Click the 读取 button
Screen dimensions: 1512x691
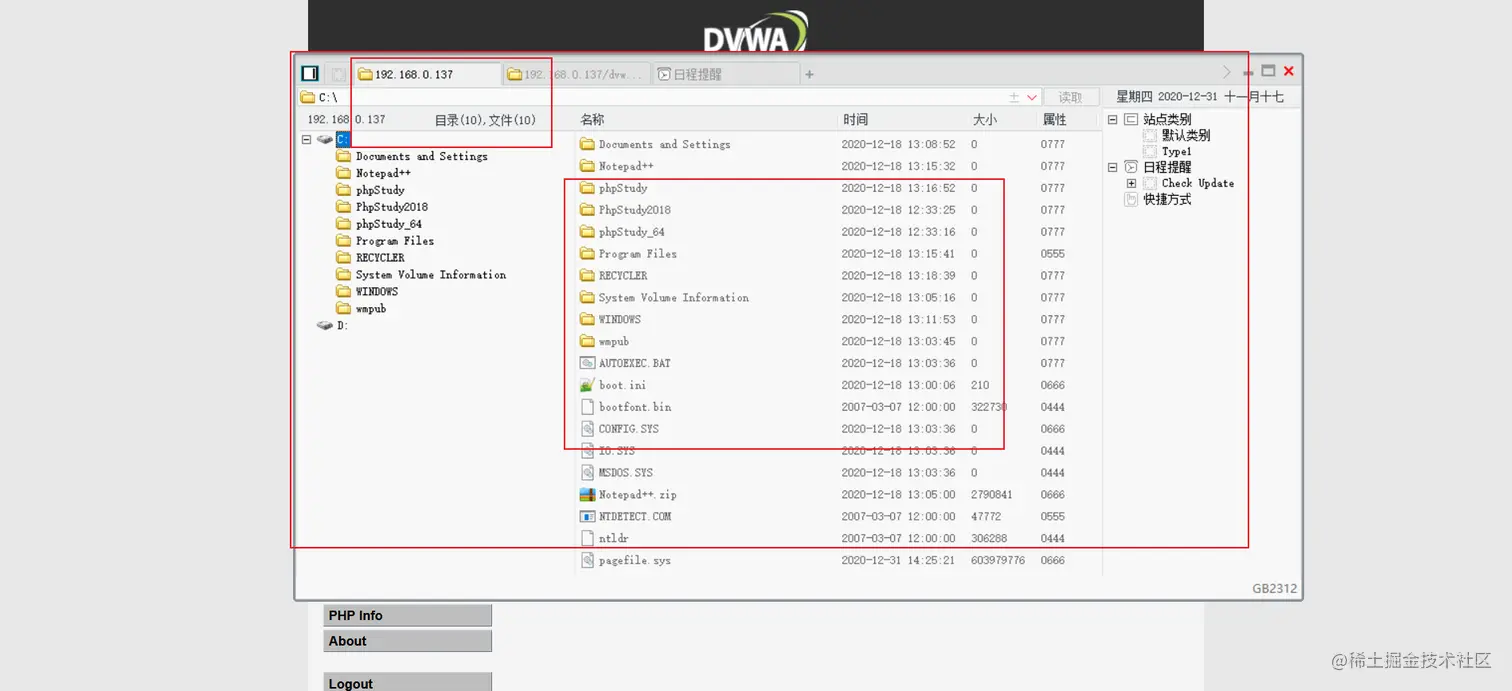pyautogui.click(x=1071, y=97)
